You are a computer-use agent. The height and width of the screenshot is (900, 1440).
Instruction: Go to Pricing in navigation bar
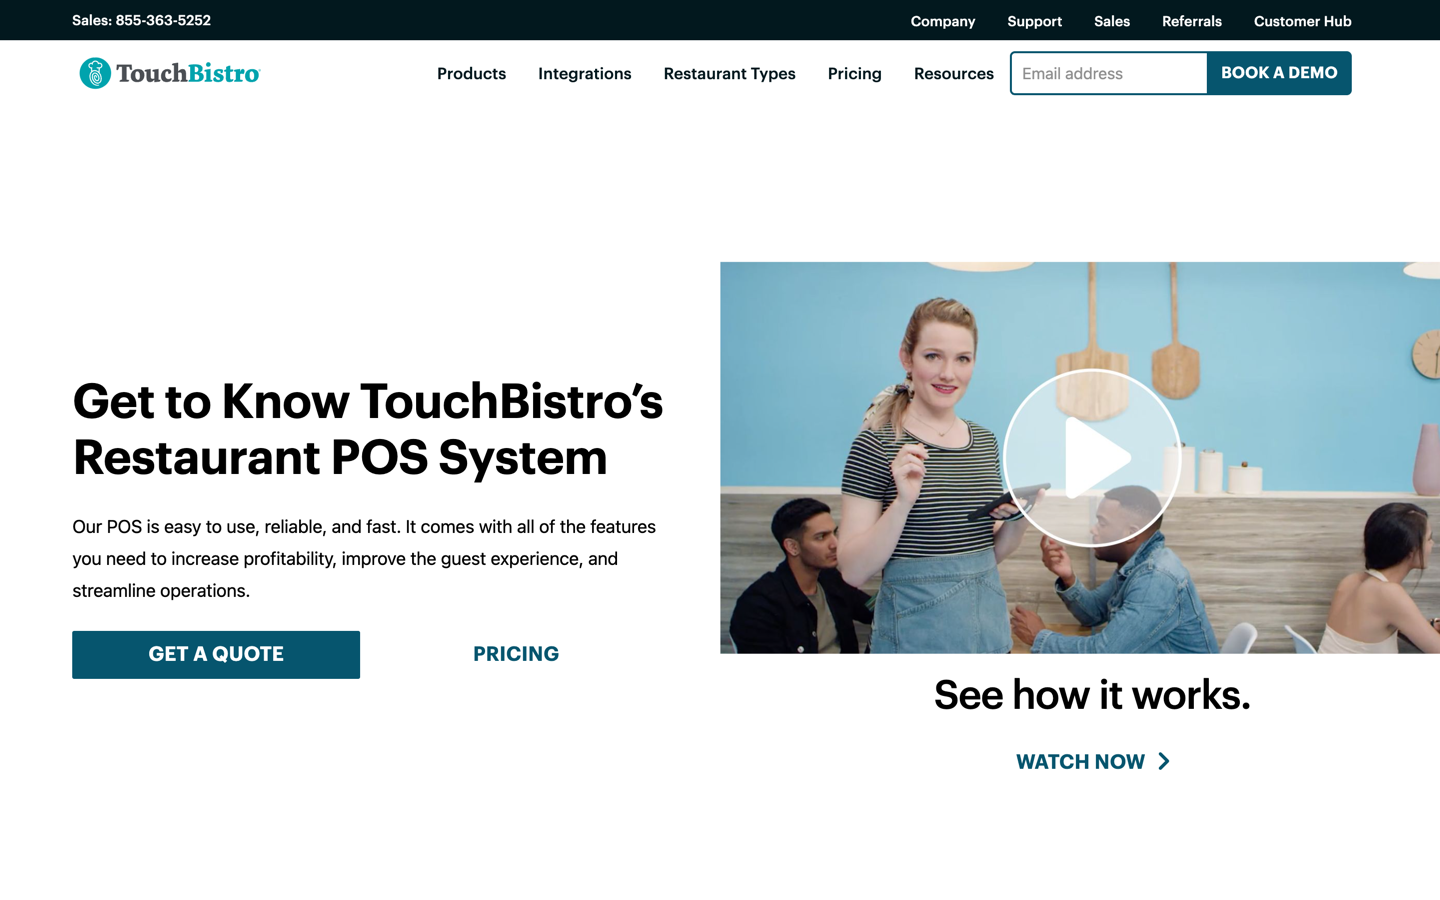coord(855,73)
